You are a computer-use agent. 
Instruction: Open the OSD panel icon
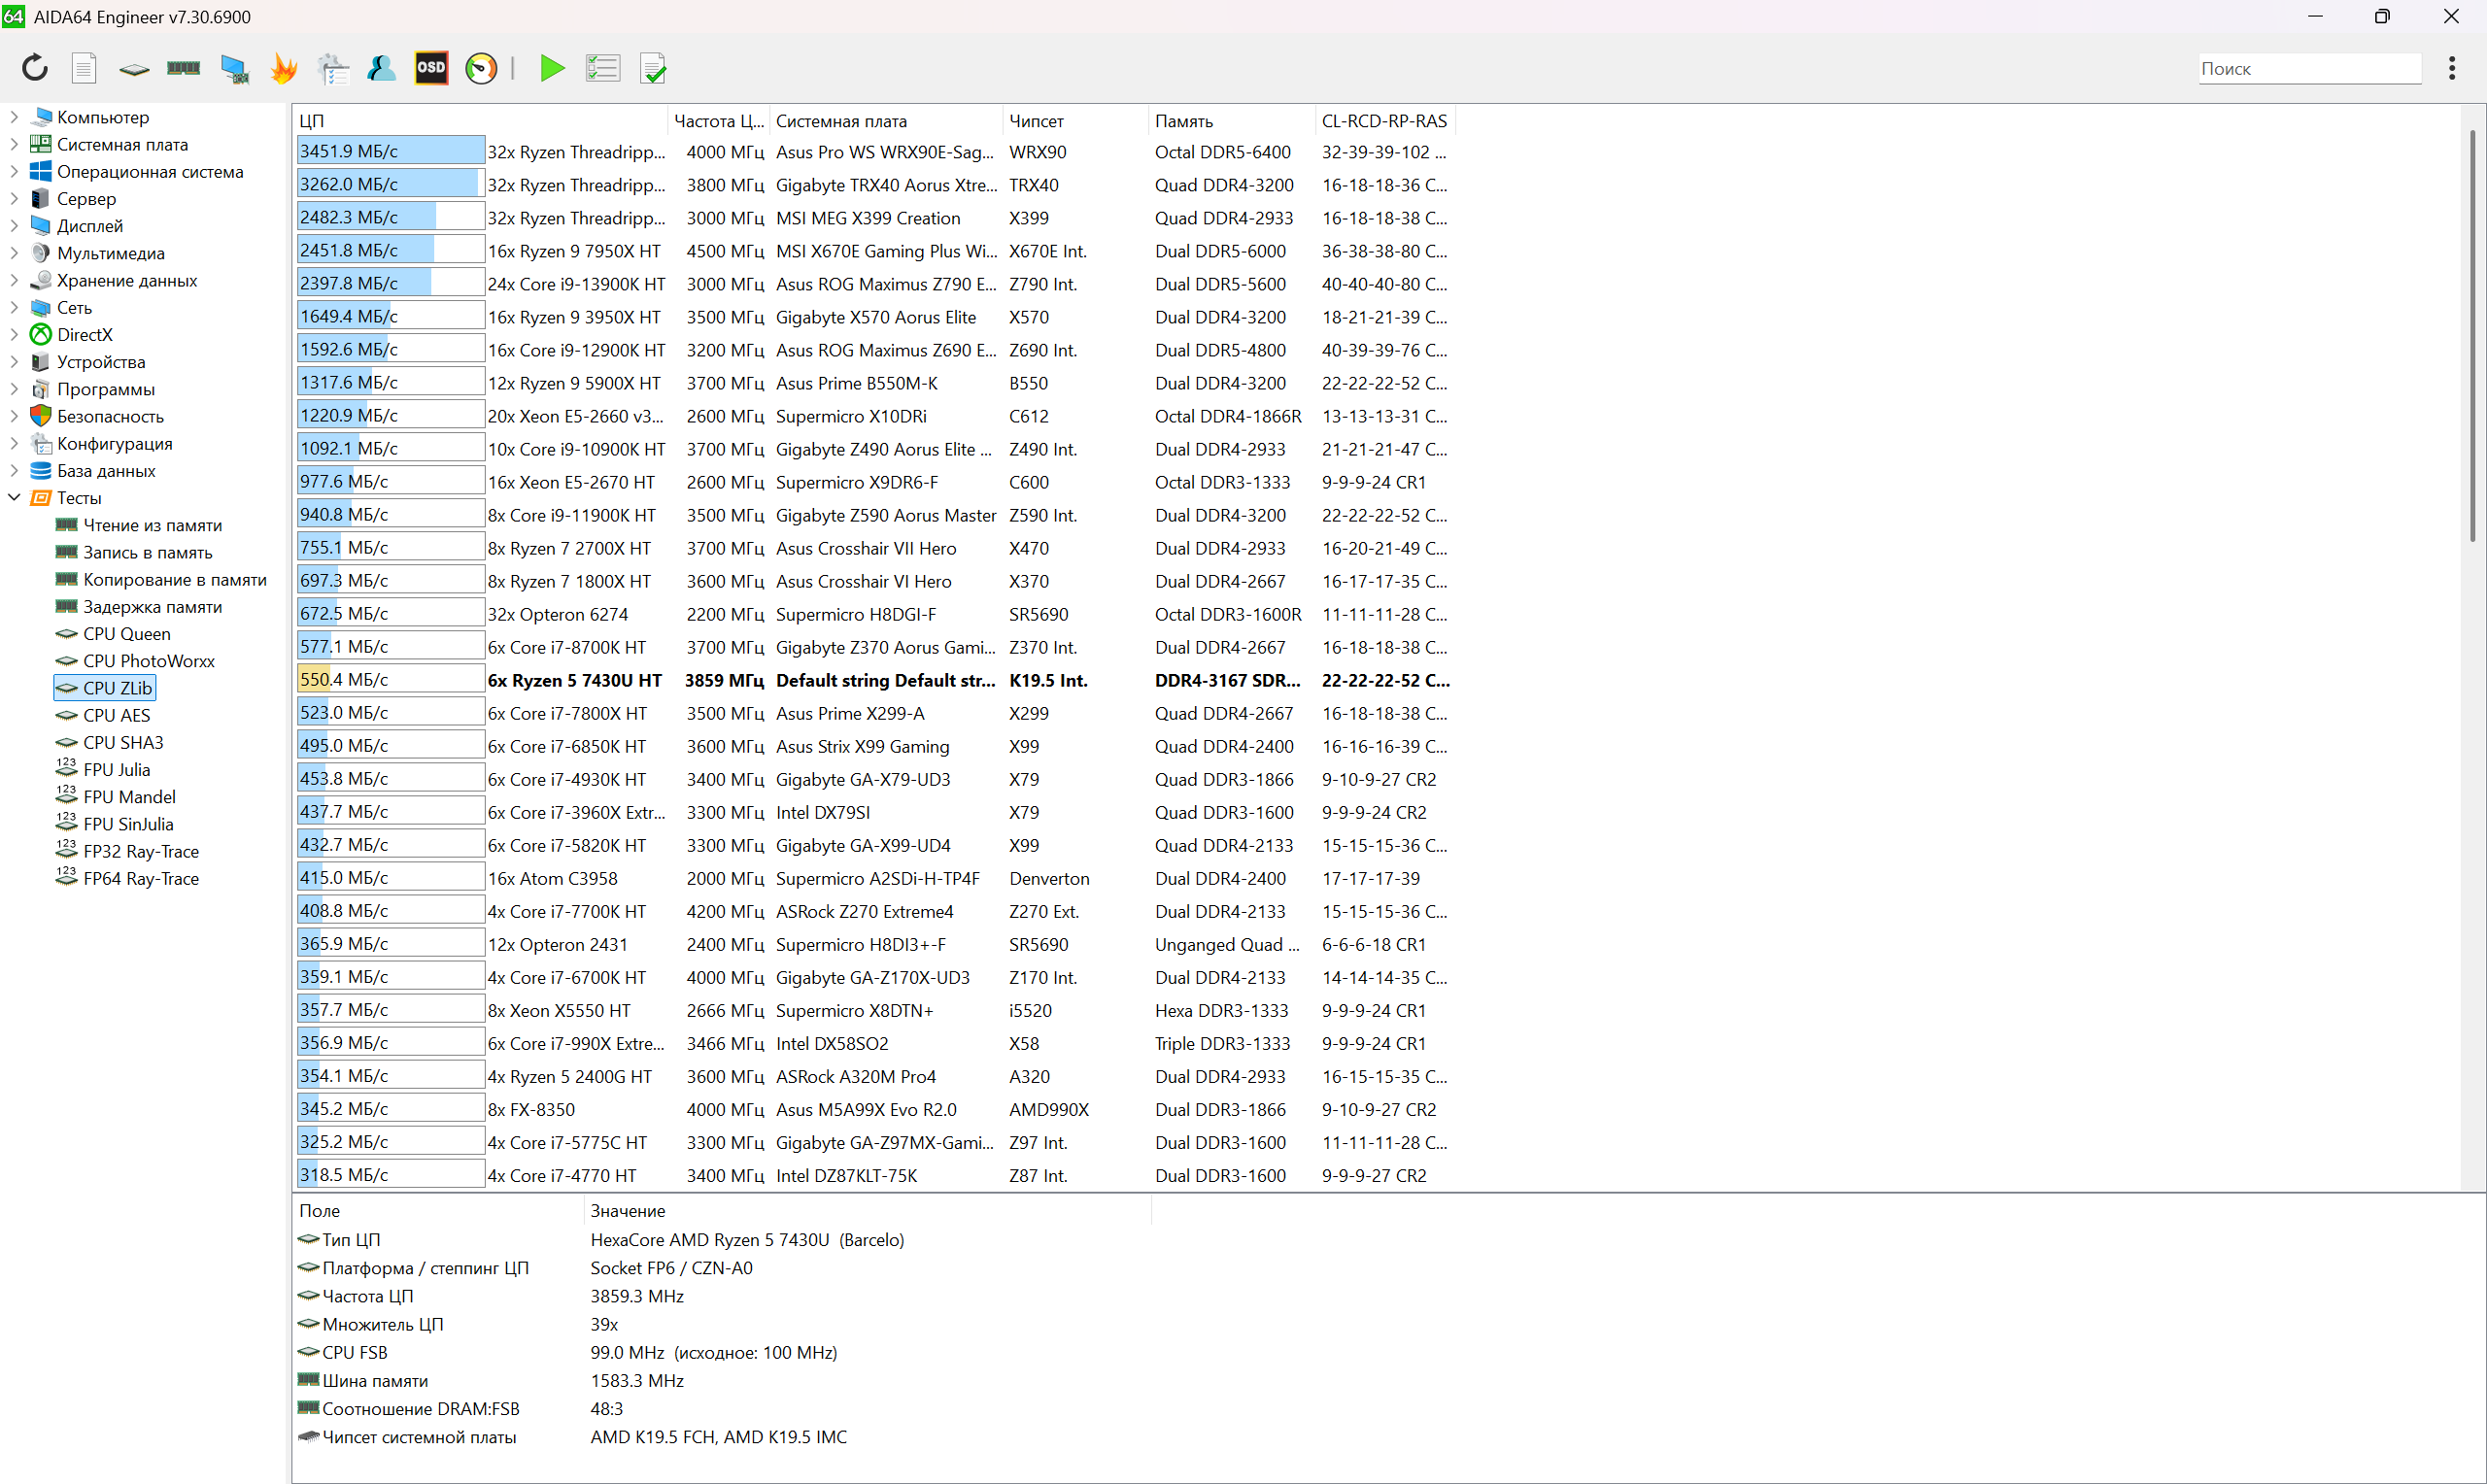(x=431, y=68)
